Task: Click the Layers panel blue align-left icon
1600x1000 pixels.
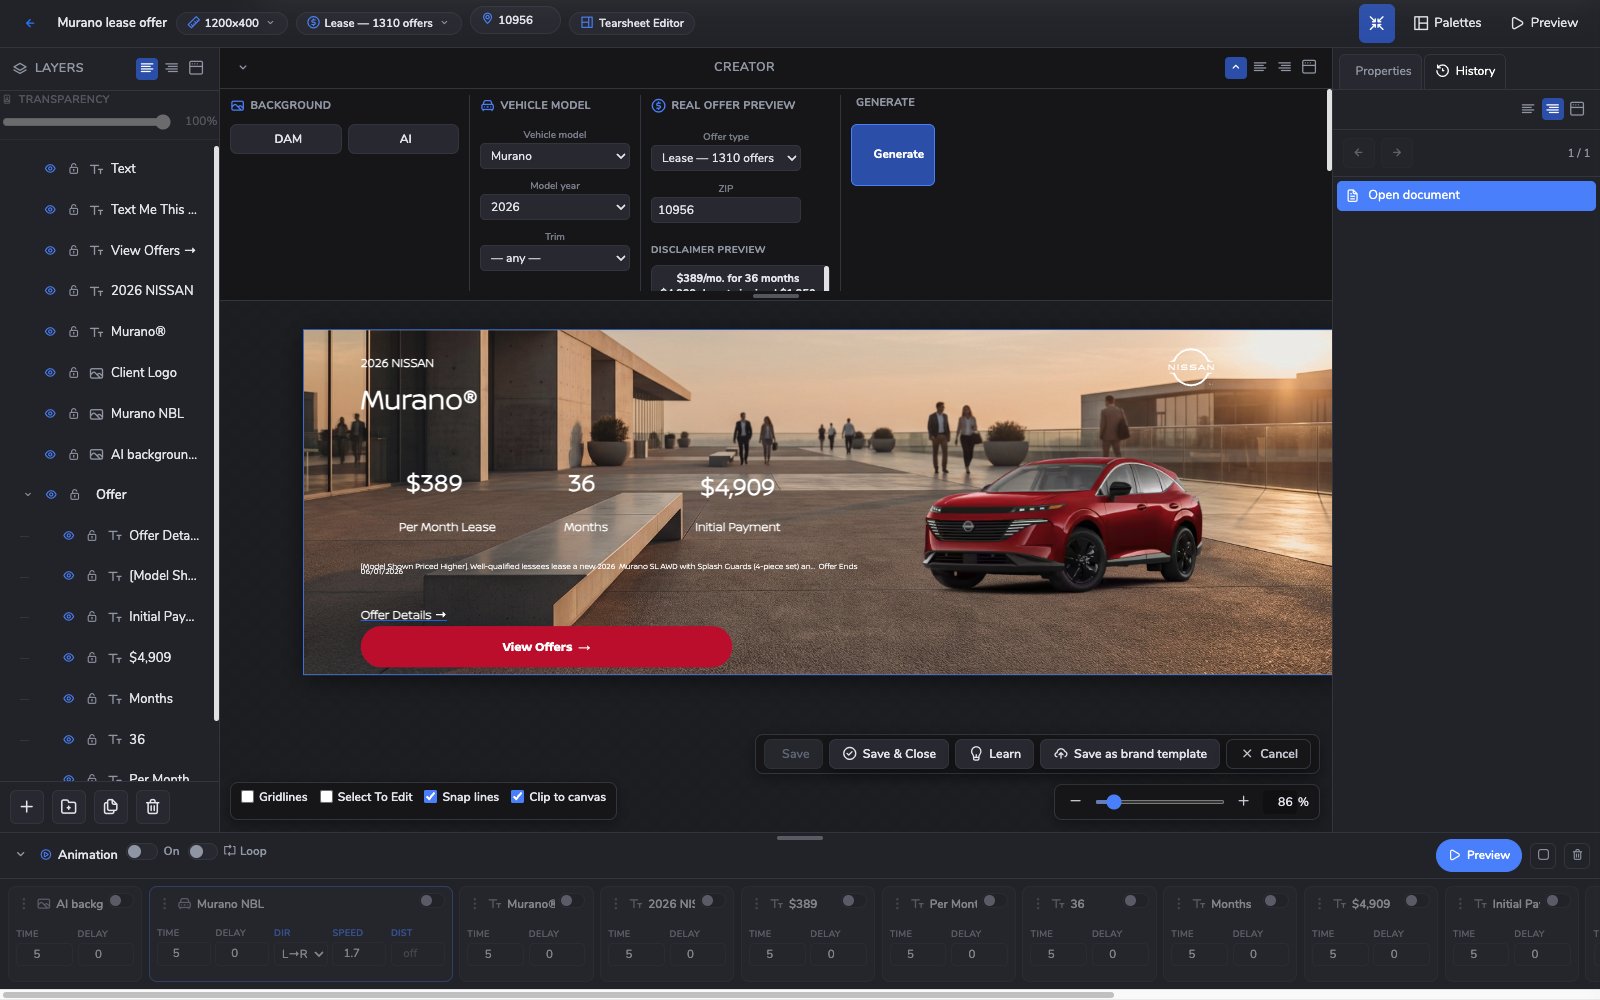Action: click(147, 68)
